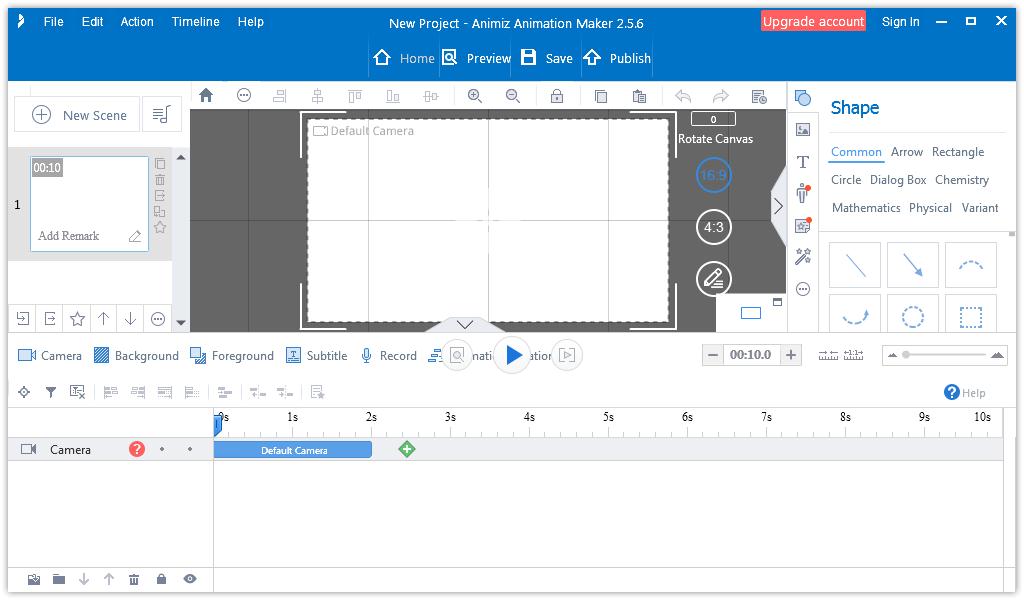
Task: Open the character Role icon in sidebar
Action: click(803, 193)
